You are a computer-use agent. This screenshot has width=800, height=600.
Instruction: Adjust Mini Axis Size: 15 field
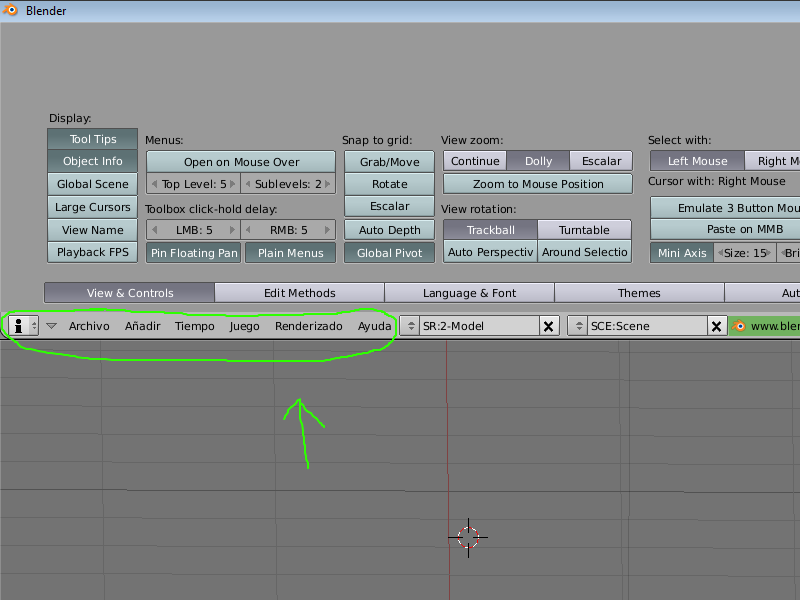coord(745,253)
